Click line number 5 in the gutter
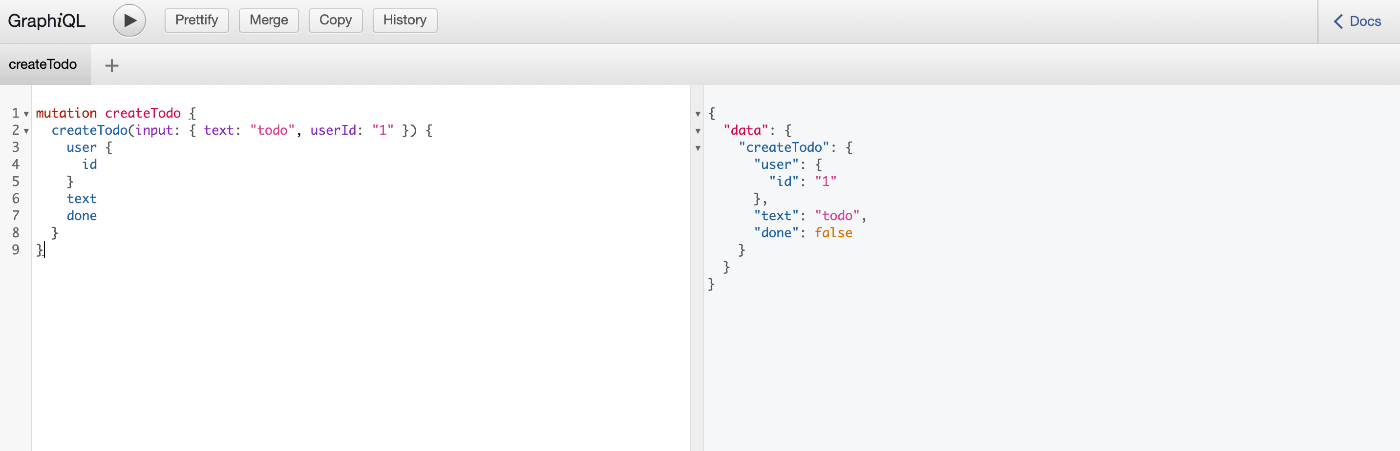 (x=16, y=181)
